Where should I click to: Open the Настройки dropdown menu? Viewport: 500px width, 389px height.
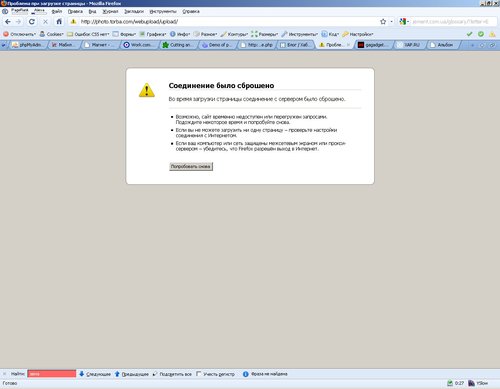click(x=358, y=34)
